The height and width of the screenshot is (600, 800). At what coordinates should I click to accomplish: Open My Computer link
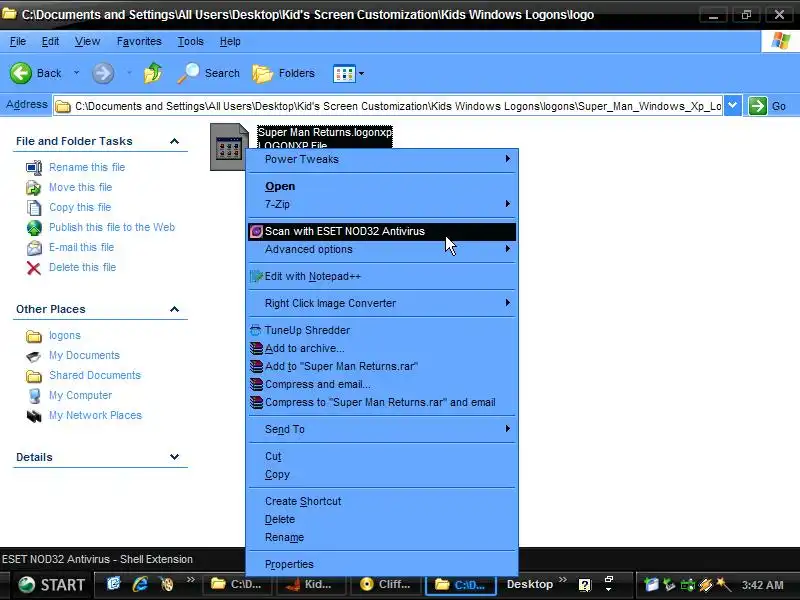point(80,395)
